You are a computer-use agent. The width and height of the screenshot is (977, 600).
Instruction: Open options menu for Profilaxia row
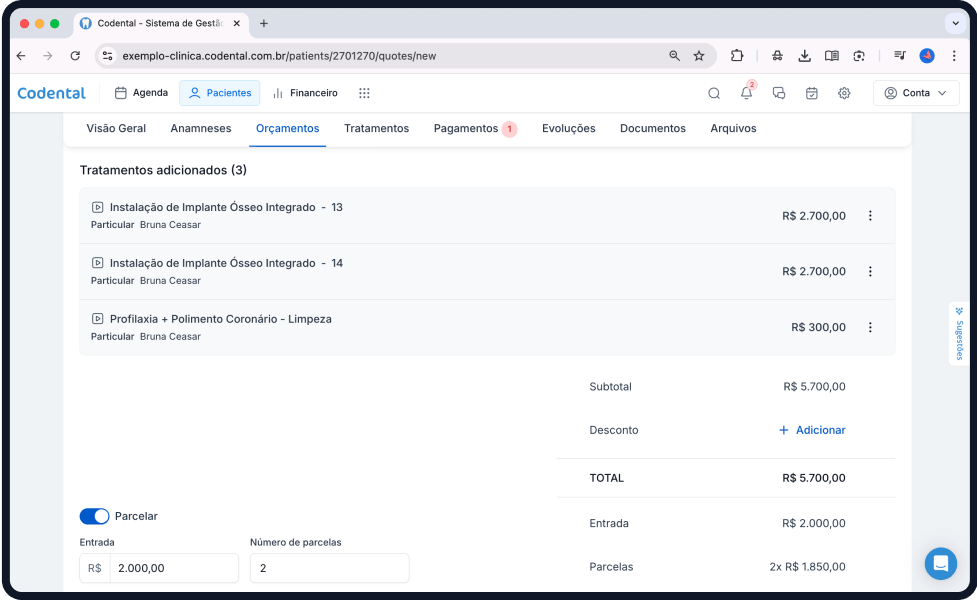click(870, 327)
